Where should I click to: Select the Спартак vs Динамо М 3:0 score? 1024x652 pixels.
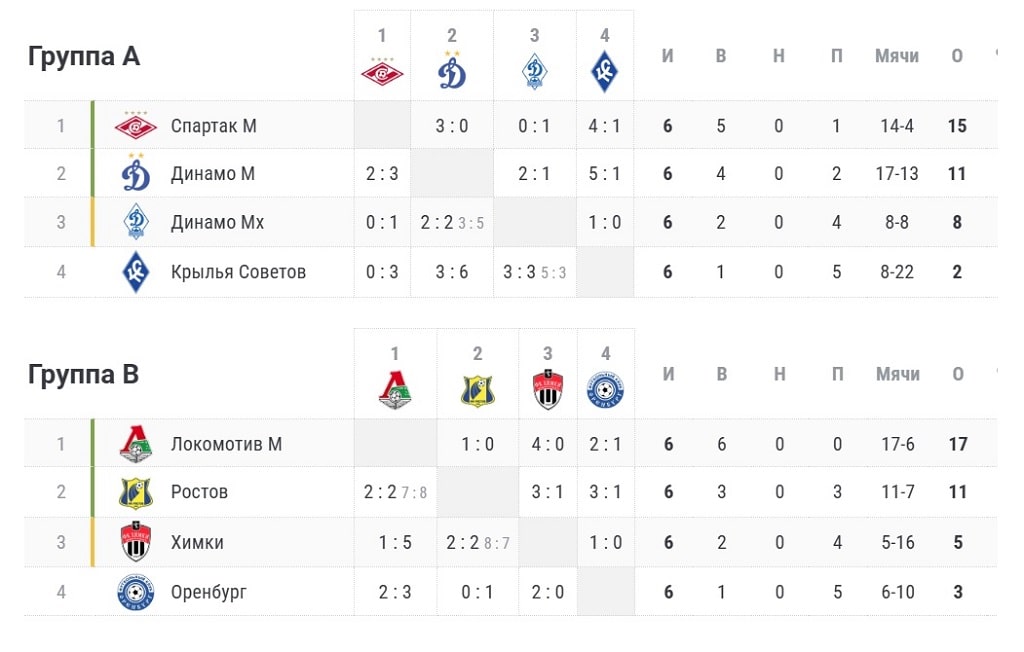(x=452, y=125)
